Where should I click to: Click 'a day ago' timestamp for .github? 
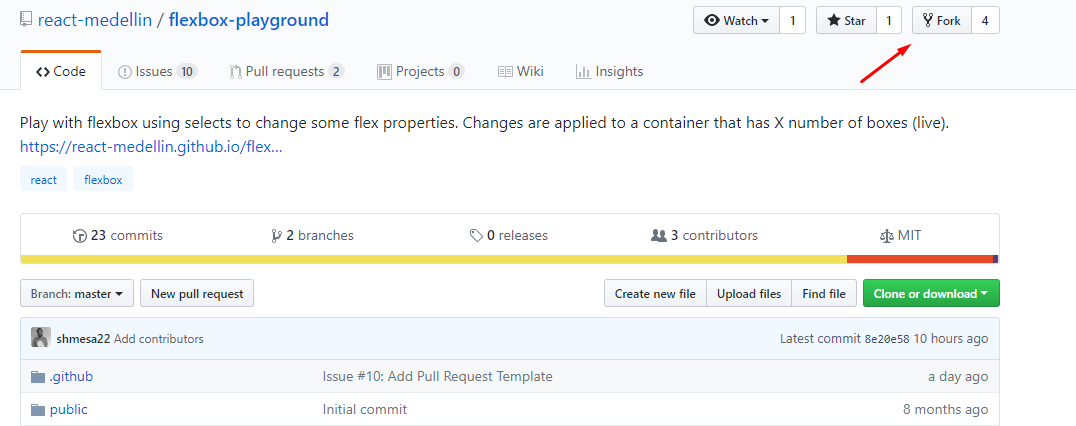[959, 377]
